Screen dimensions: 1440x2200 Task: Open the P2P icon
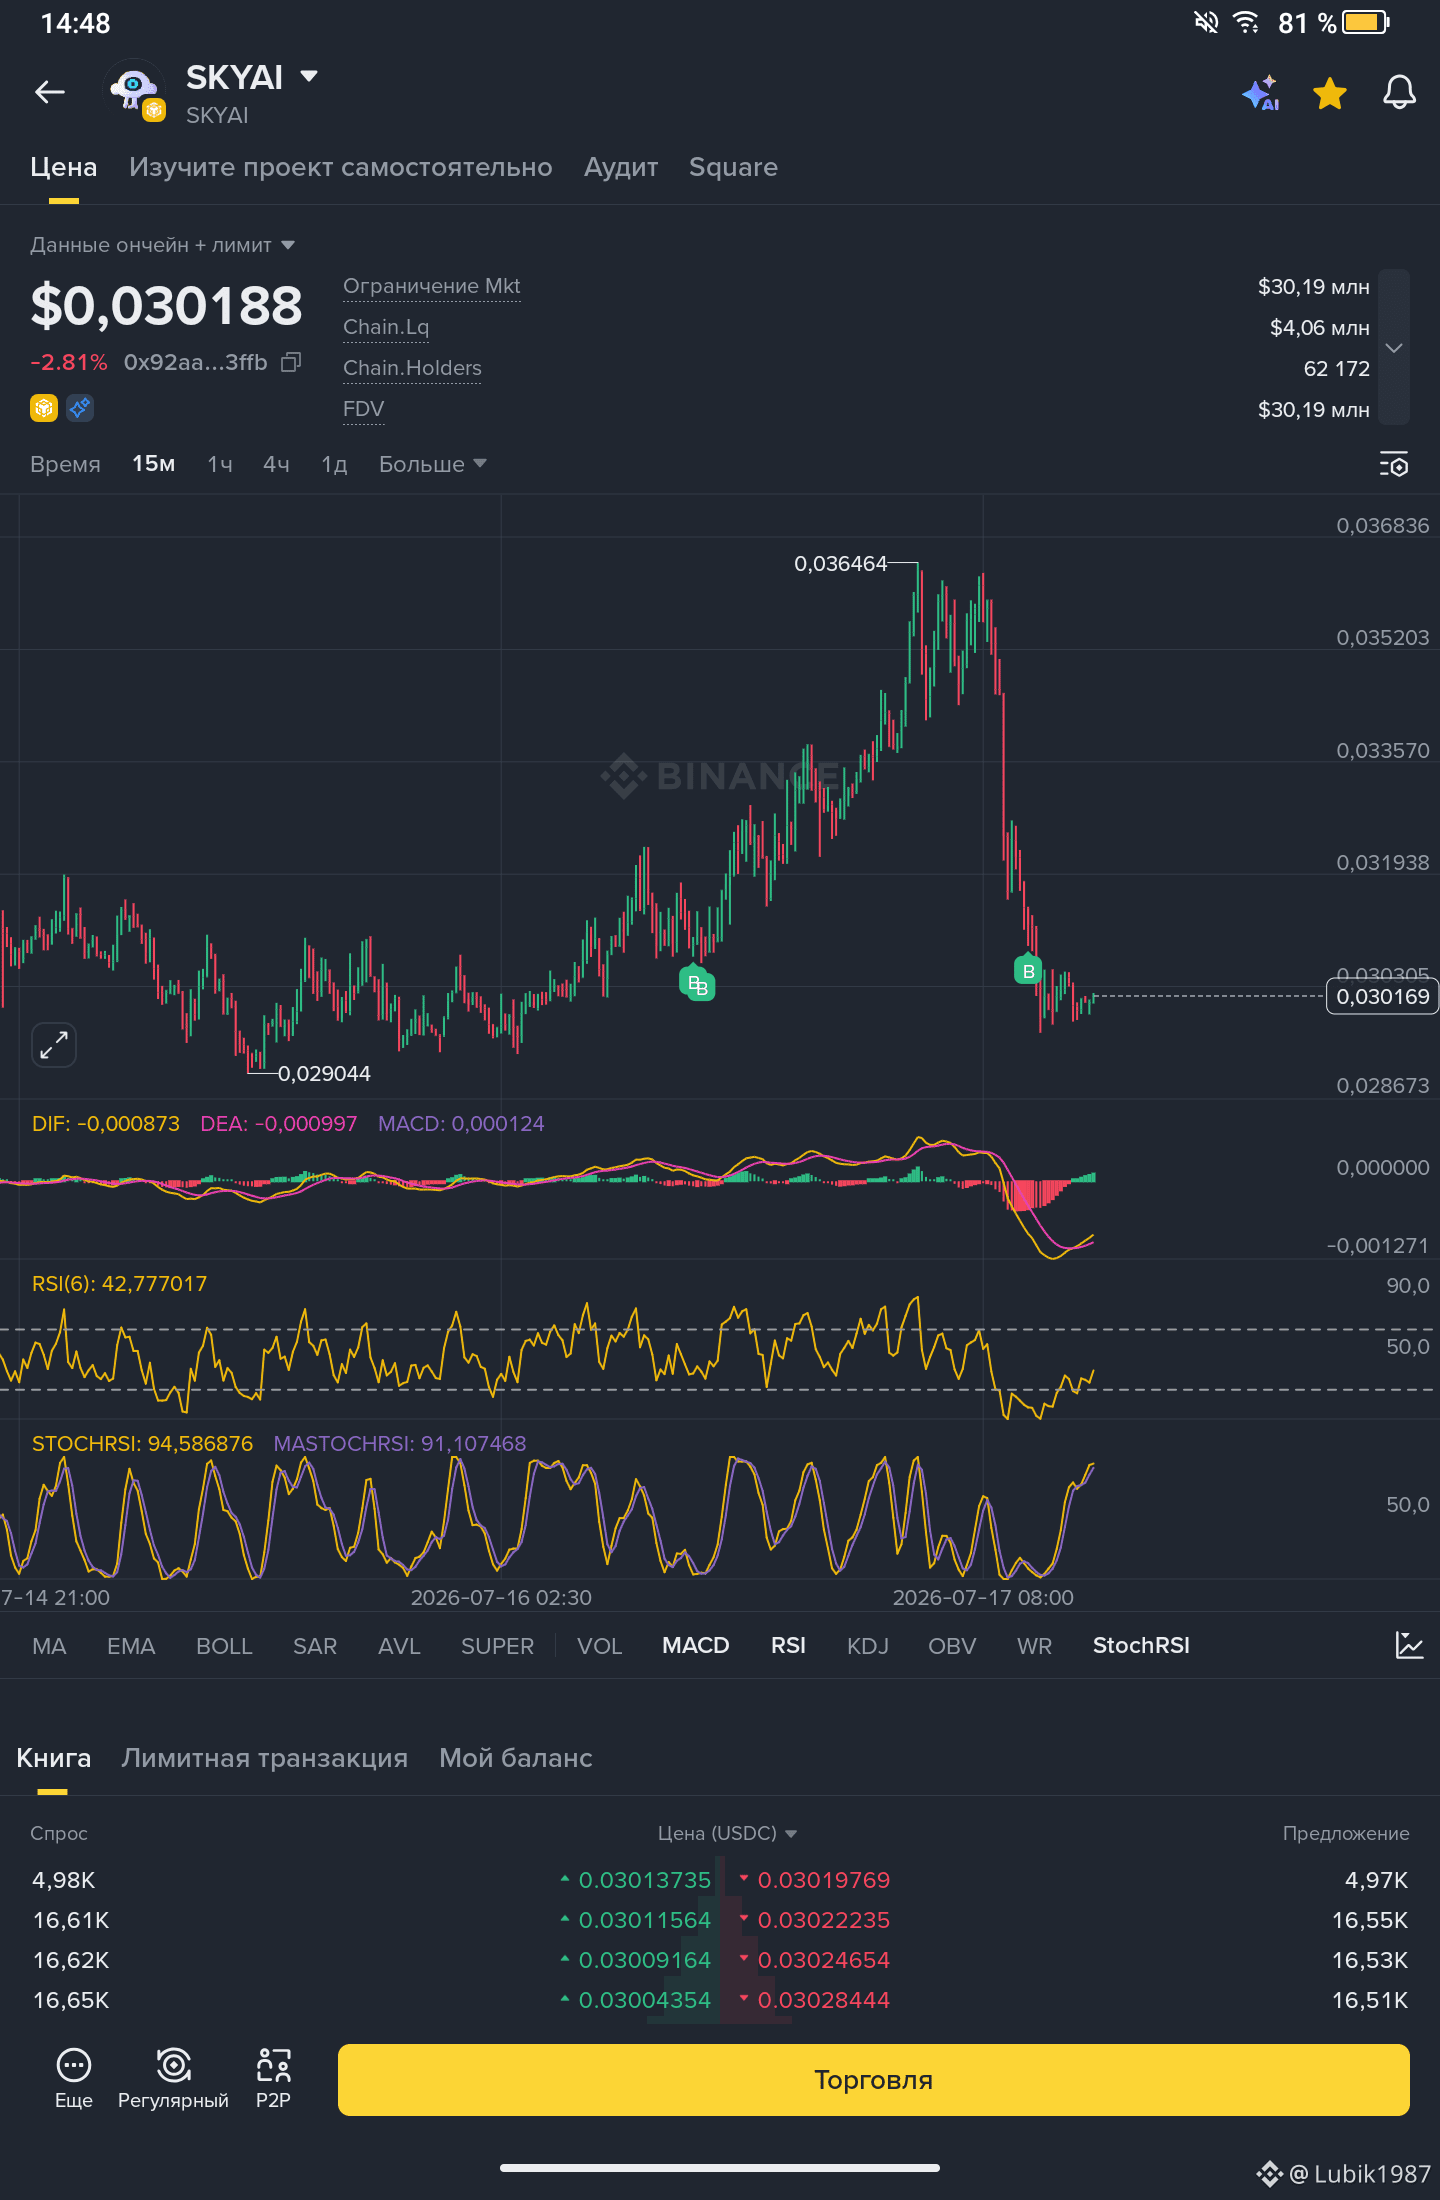pyautogui.click(x=273, y=2078)
